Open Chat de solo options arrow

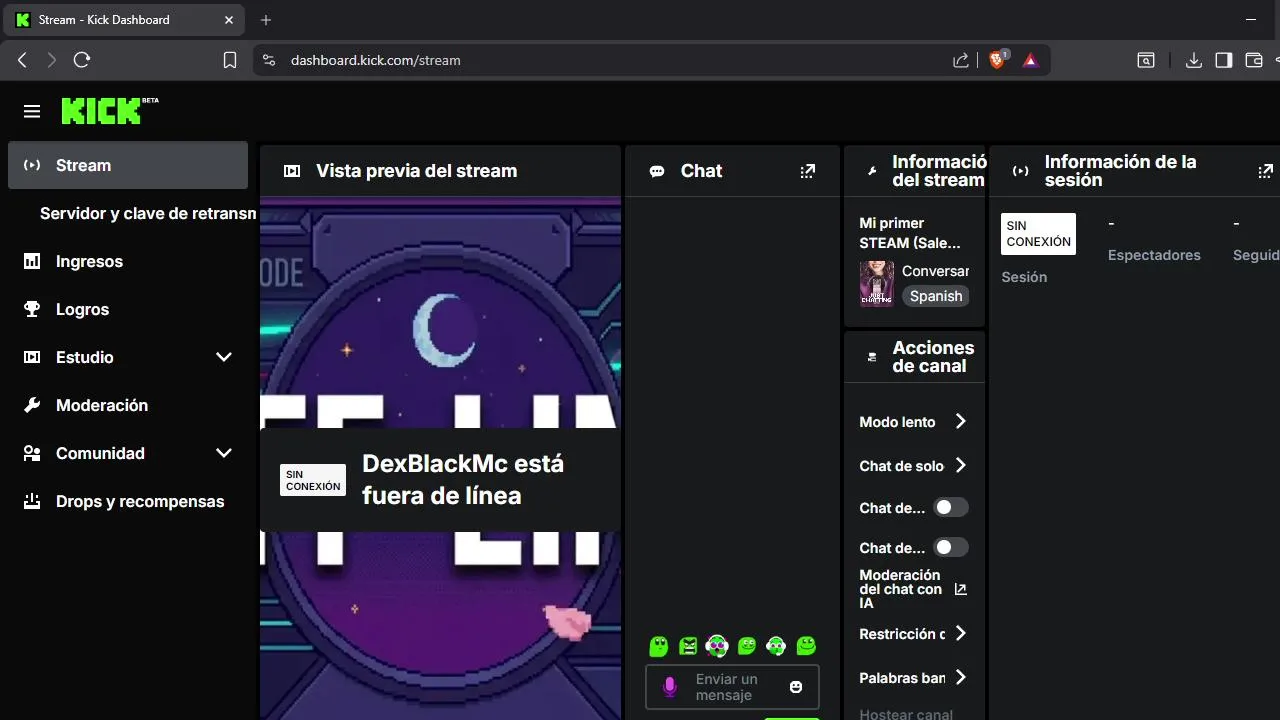click(960, 465)
